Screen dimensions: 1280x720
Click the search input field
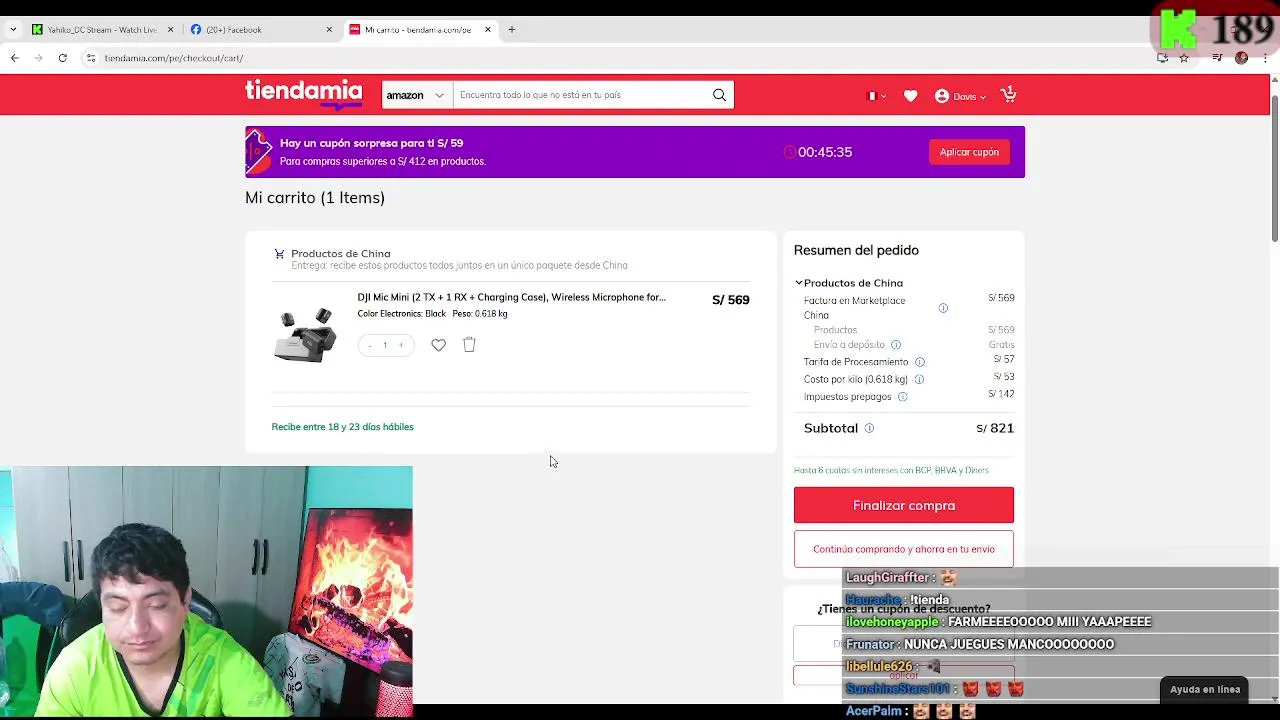click(582, 95)
